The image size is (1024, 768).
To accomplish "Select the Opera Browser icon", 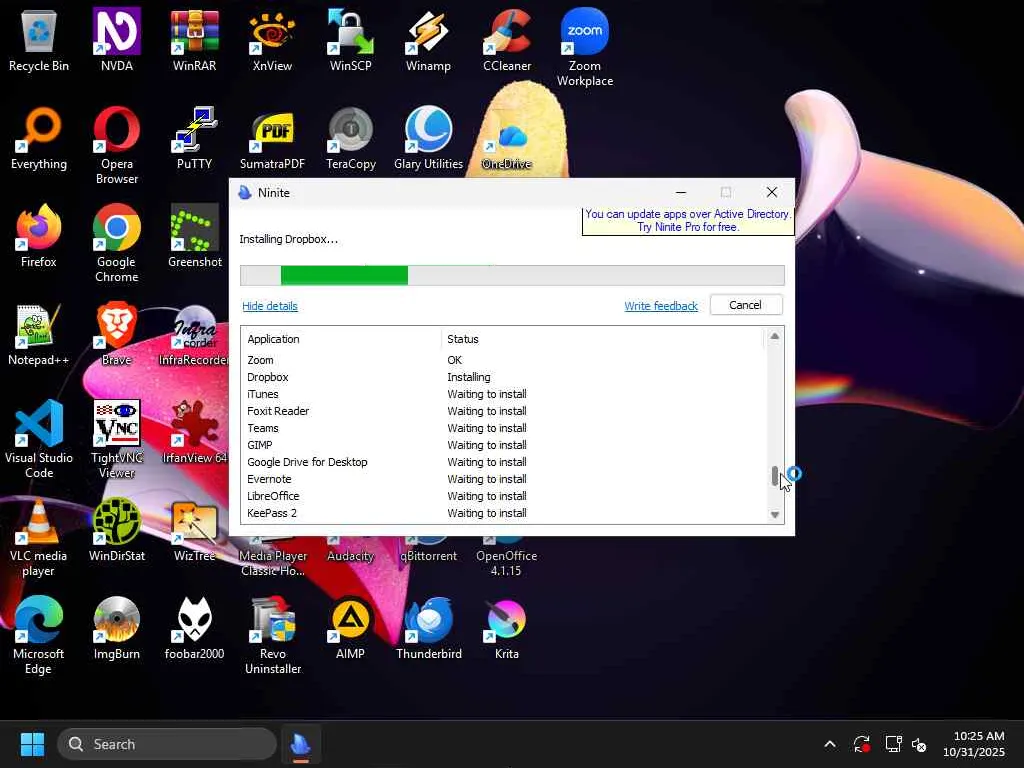I will [116, 146].
